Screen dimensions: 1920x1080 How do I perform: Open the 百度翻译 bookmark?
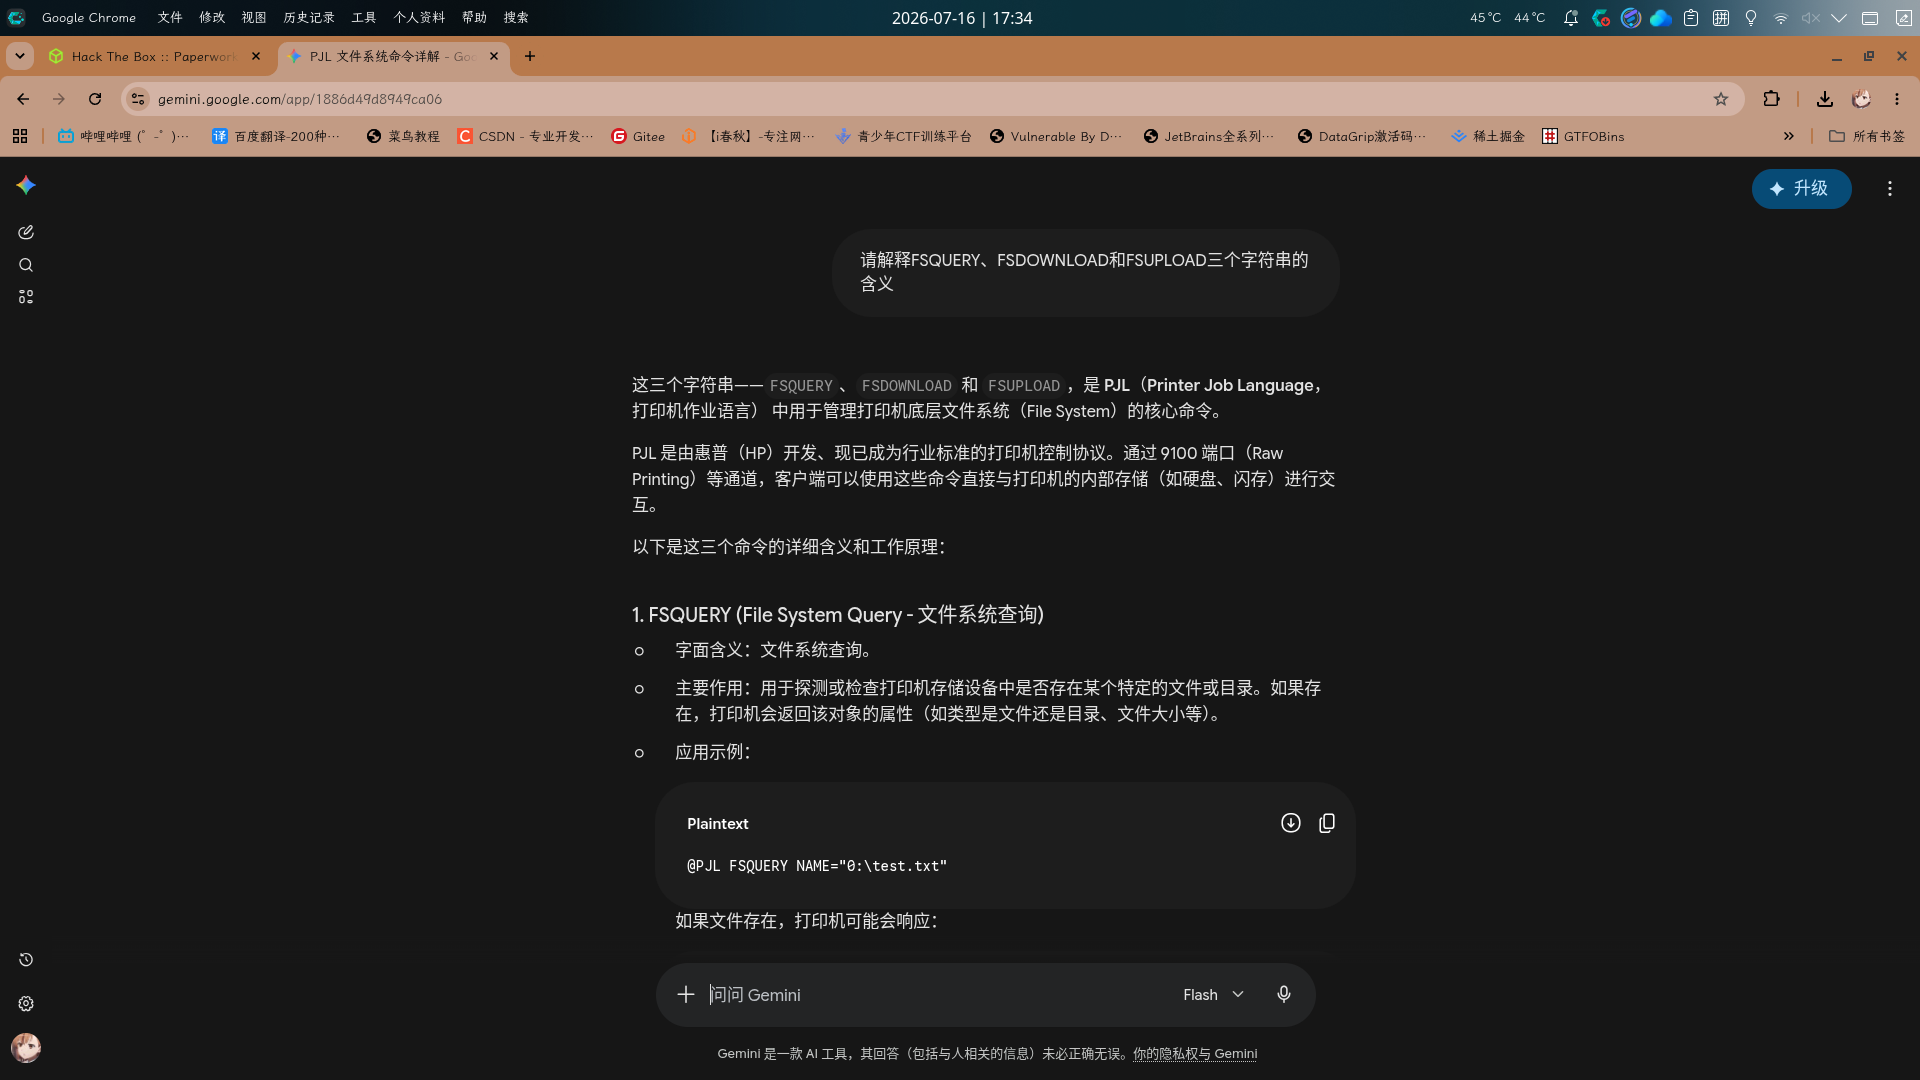276,136
